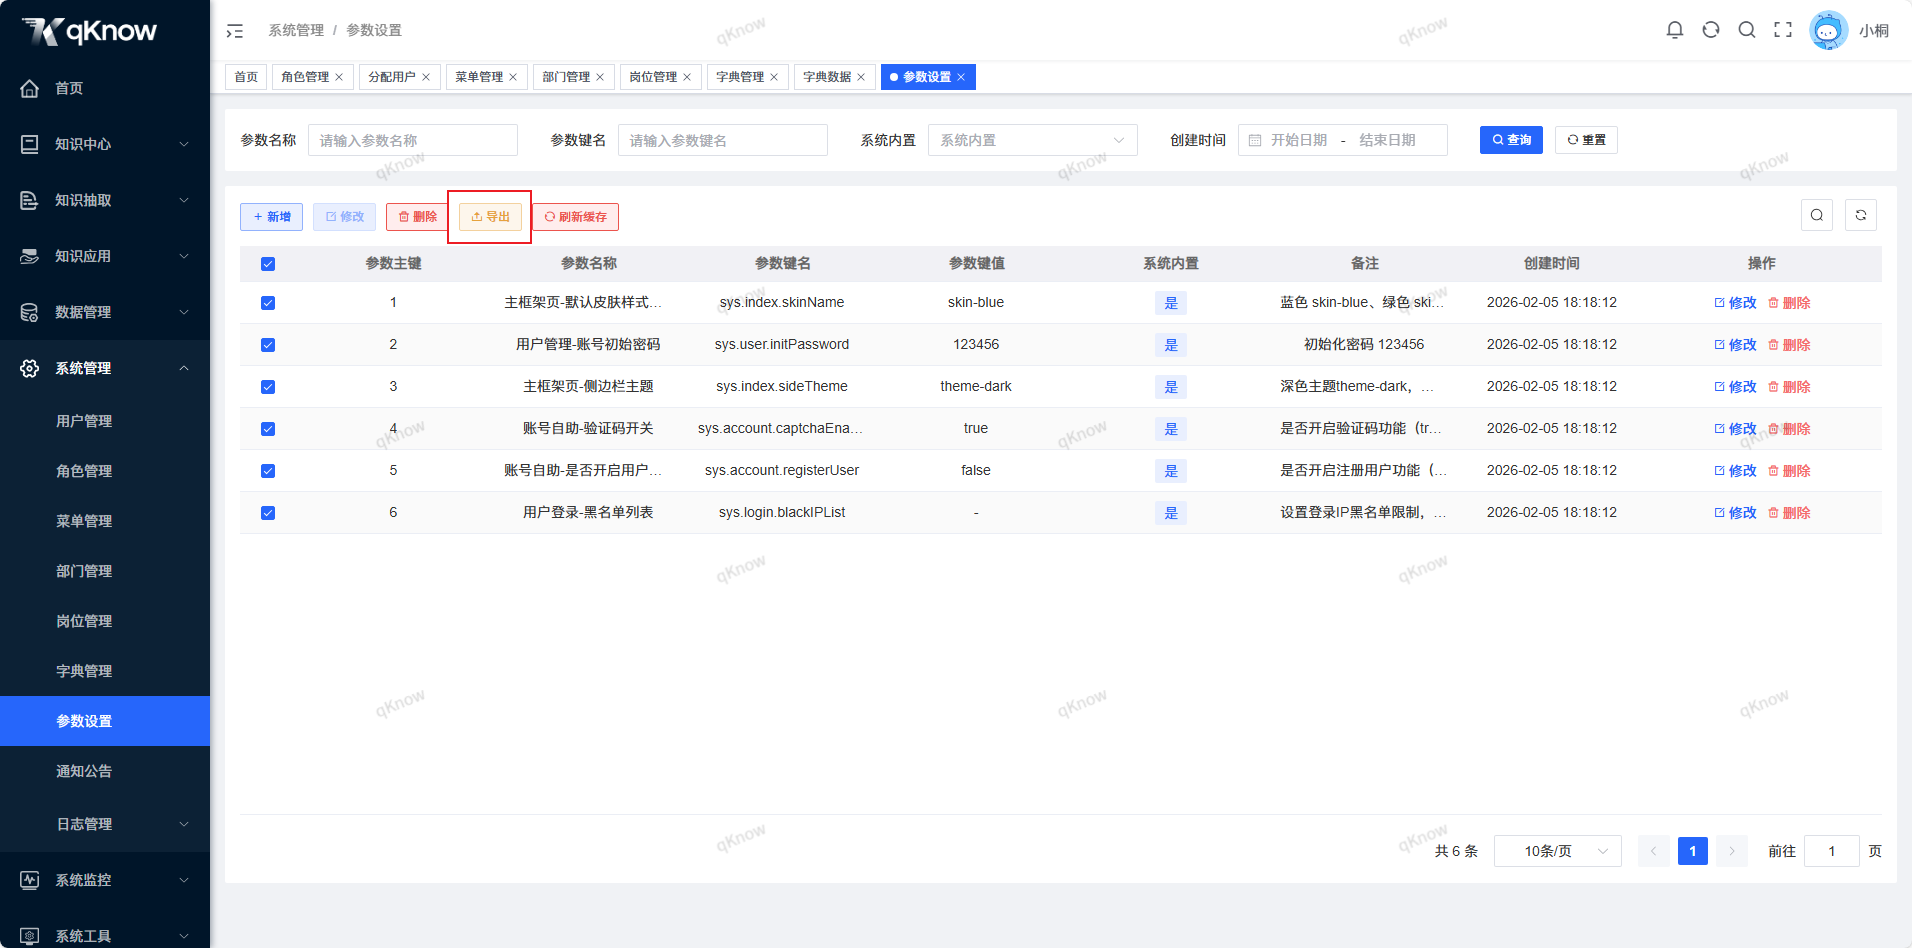Screen dimensions: 1912x948
Task: Click the red 删除 toolbar button
Action: (x=417, y=217)
